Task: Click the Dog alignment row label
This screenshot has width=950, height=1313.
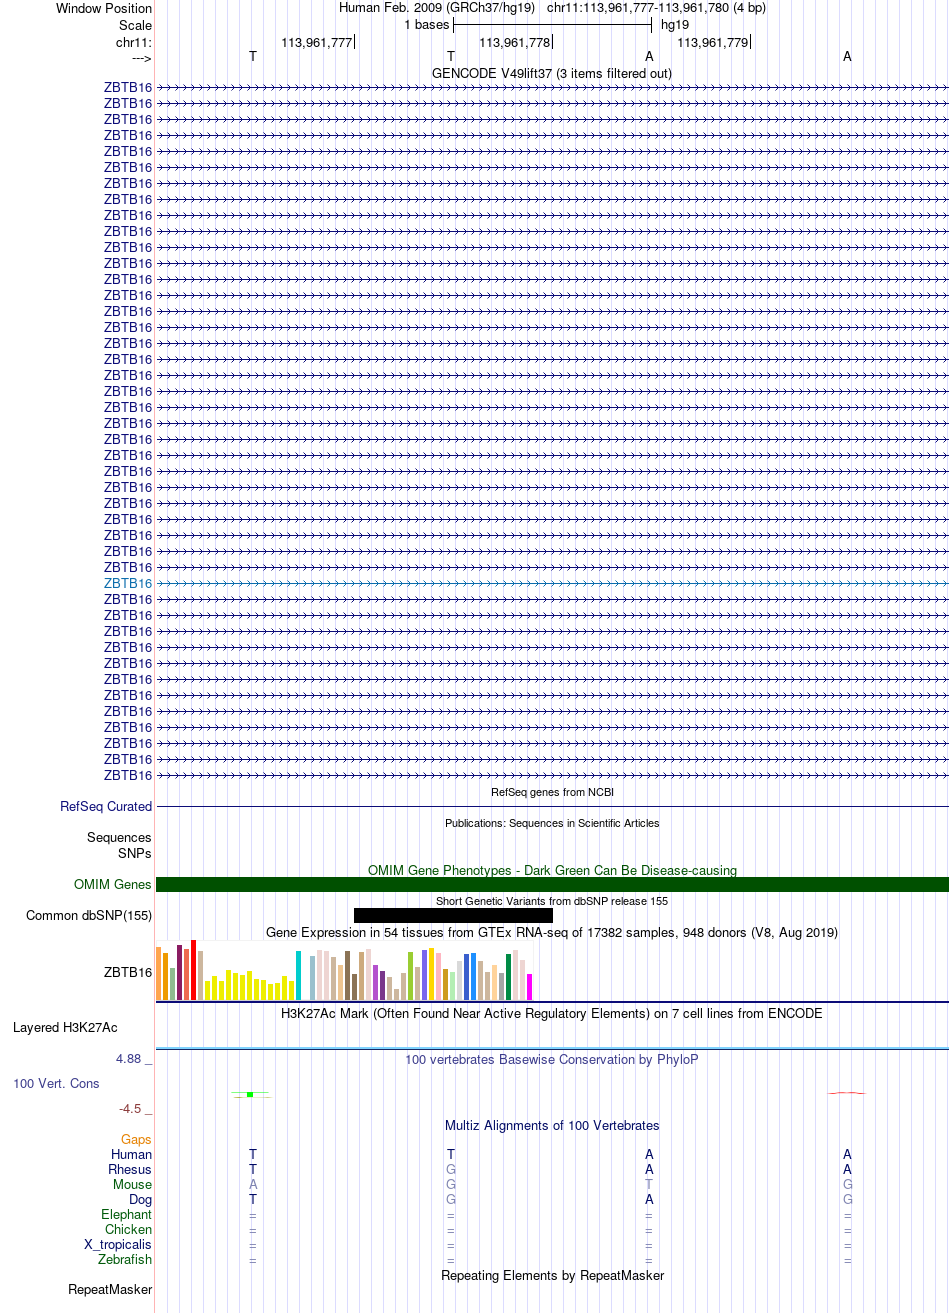Action: pyautogui.click(x=140, y=1199)
